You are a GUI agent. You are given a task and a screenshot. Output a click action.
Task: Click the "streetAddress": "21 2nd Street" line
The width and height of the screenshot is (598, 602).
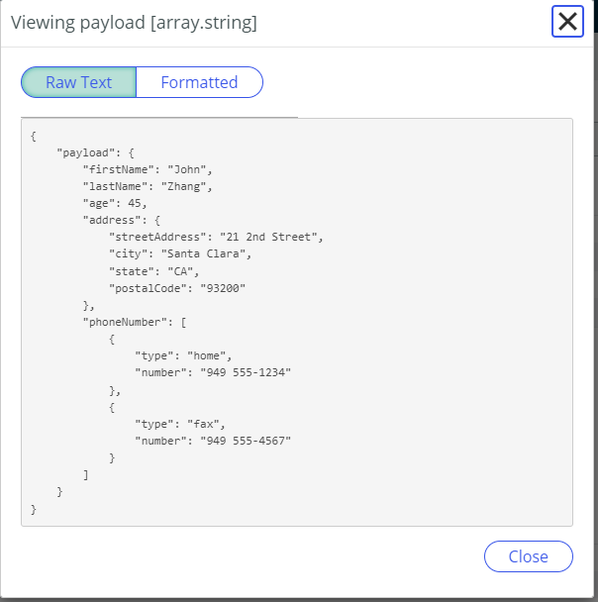click(x=216, y=237)
